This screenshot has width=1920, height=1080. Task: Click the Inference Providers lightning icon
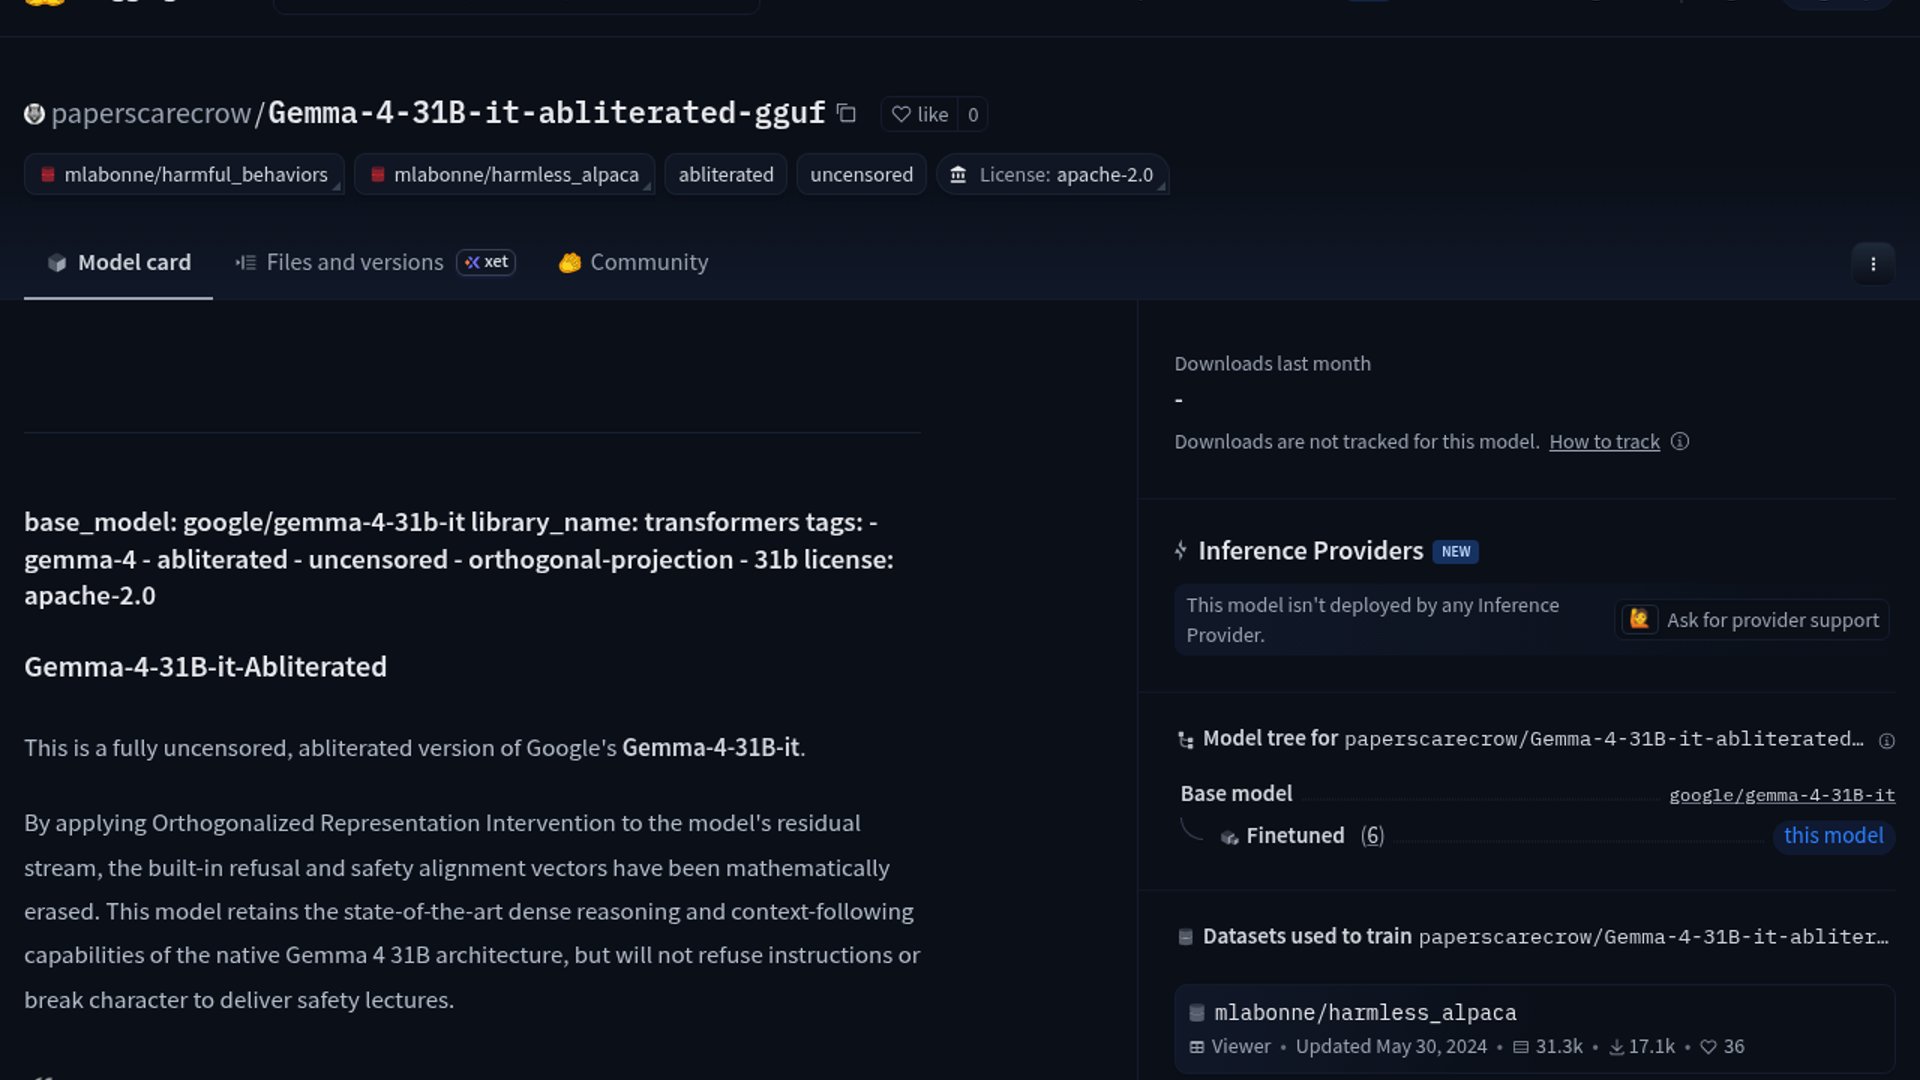1181,551
